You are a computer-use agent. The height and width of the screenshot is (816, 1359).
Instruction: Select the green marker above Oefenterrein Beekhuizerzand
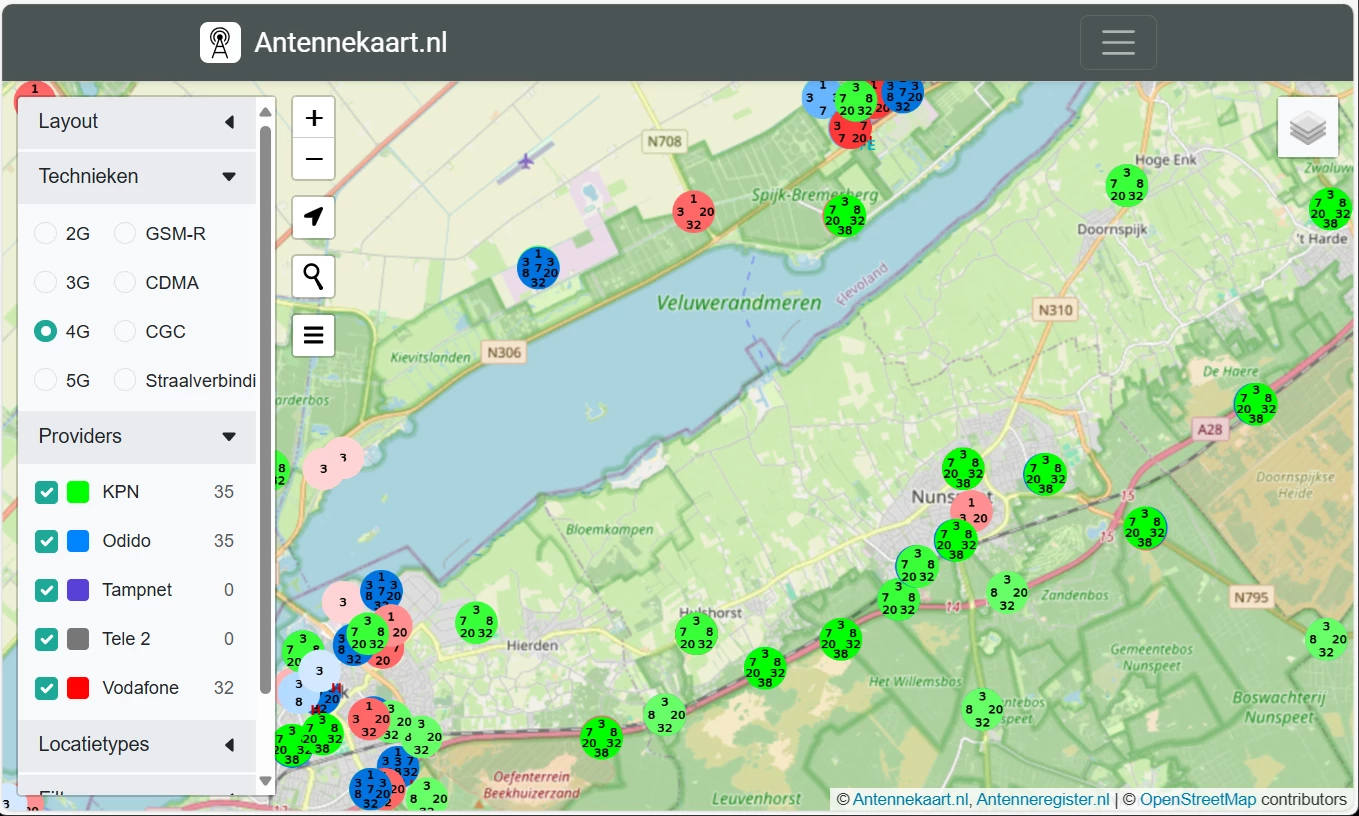pyautogui.click(x=601, y=739)
